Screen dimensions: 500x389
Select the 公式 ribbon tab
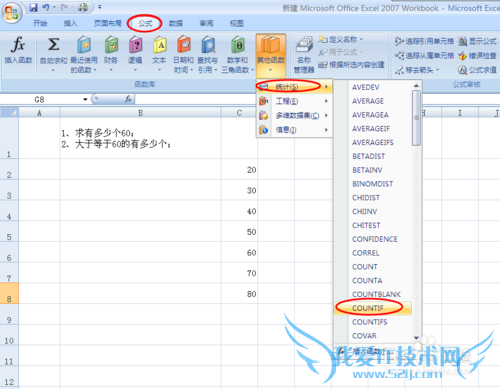tap(145, 23)
